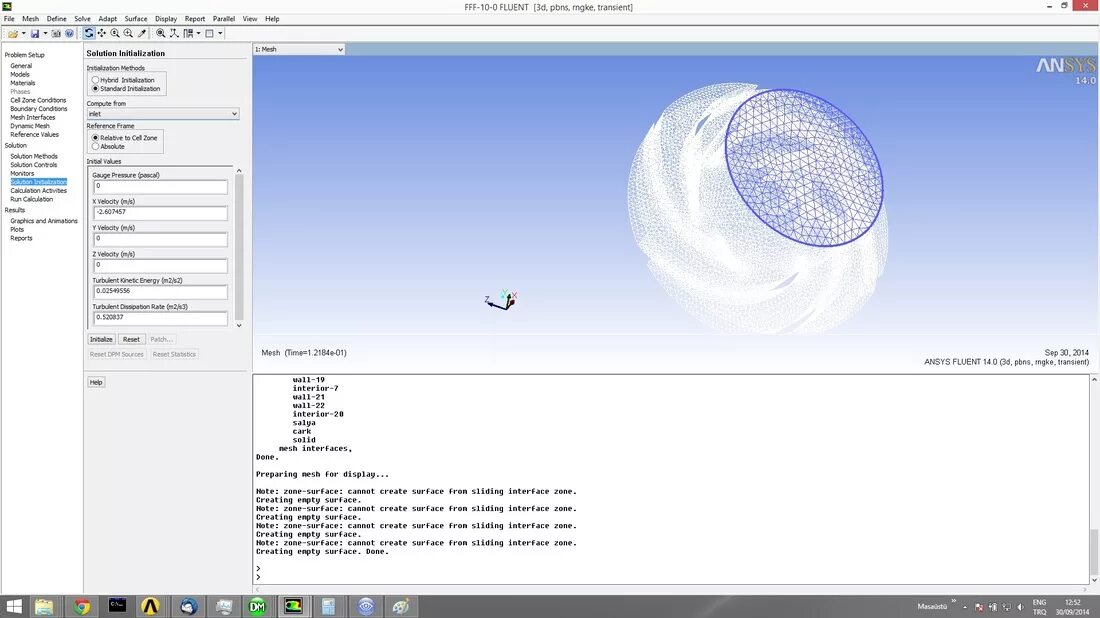Click the Initial Values scroll down arrow
The image size is (1100, 618).
(x=239, y=325)
